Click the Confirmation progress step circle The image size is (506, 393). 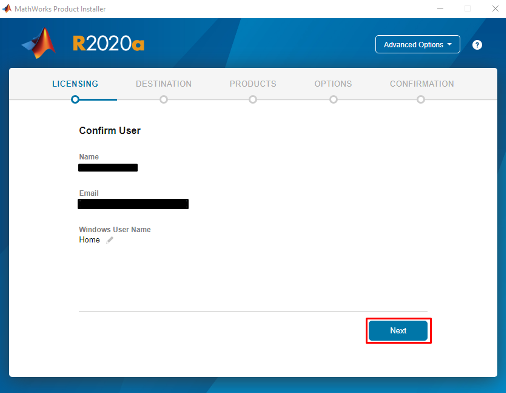[x=421, y=99]
